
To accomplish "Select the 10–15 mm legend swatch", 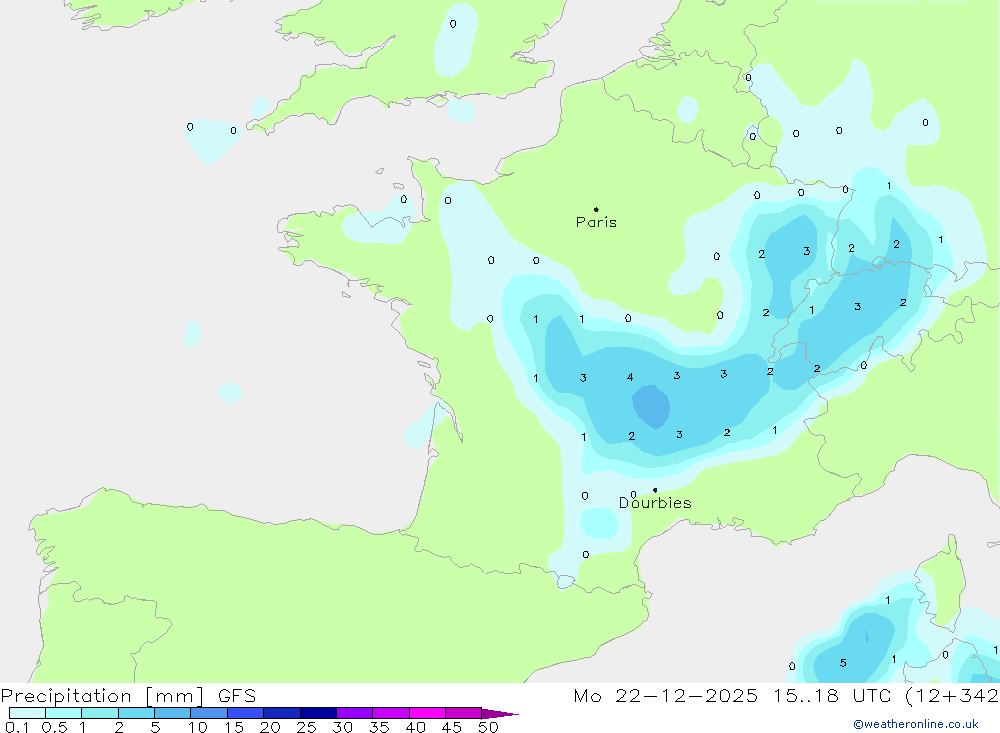I will (209, 713).
